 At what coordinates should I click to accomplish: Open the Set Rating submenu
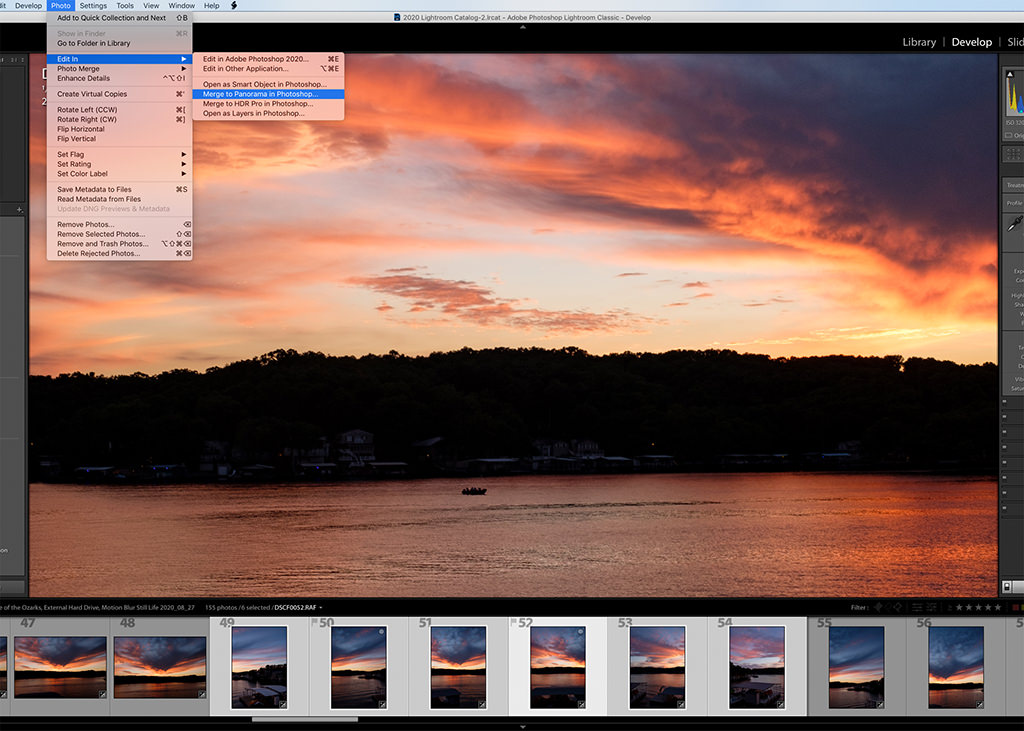click(x=120, y=165)
